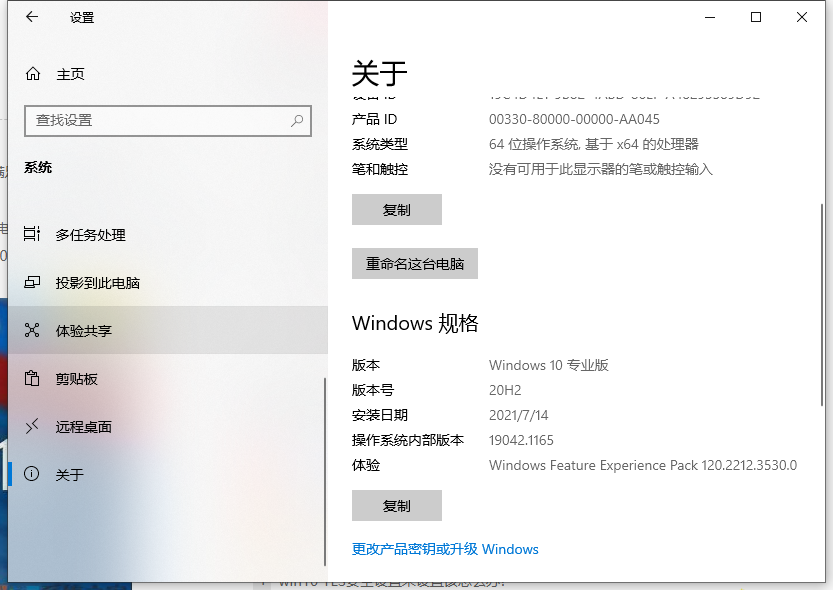
Task: Open 远程桌面 settings page
Action: tap(168, 426)
